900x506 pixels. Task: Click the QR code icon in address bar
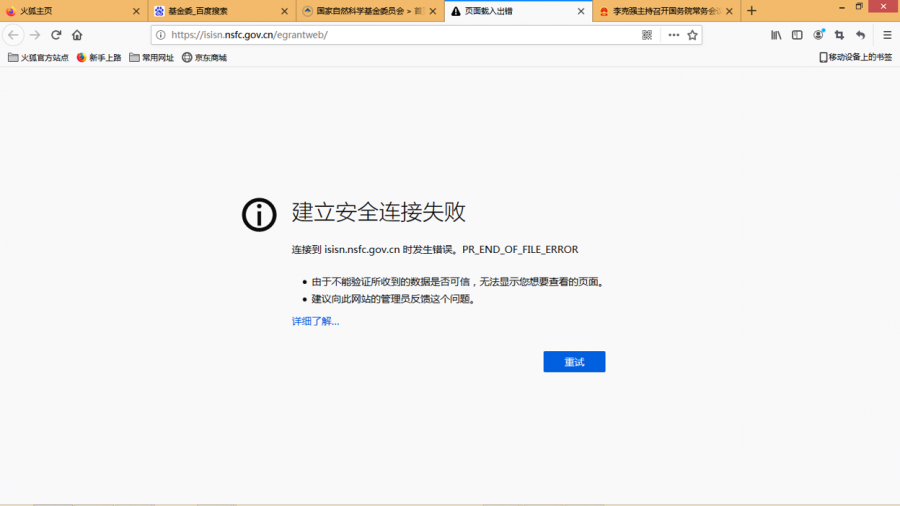[647, 35]
